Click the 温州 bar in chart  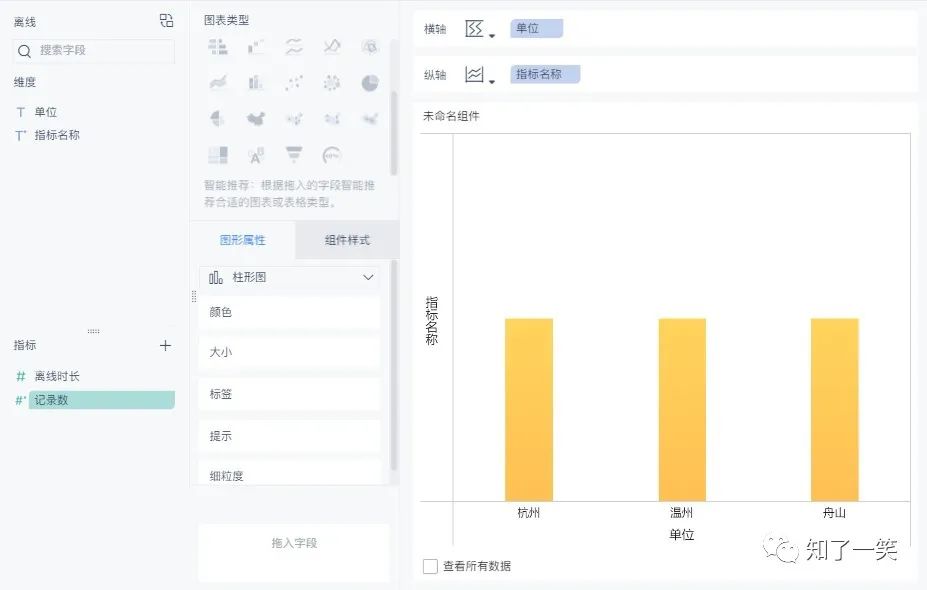682,410
